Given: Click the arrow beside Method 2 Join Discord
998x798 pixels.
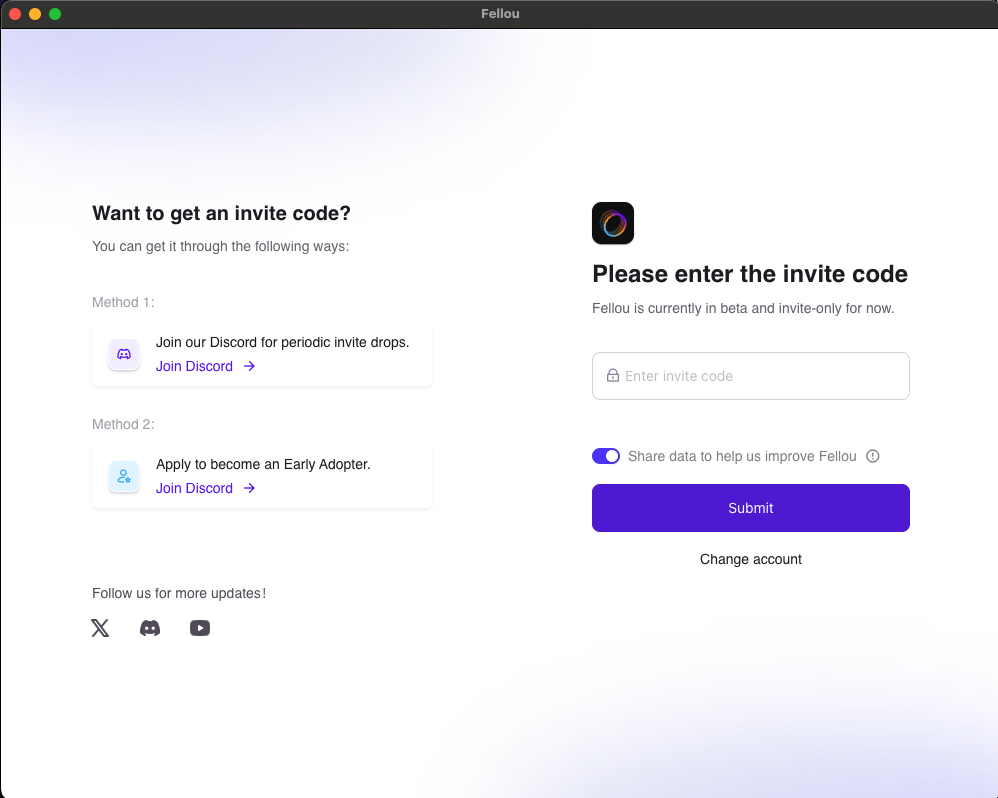Looking at the screenshot, I should tap(249, 488).
